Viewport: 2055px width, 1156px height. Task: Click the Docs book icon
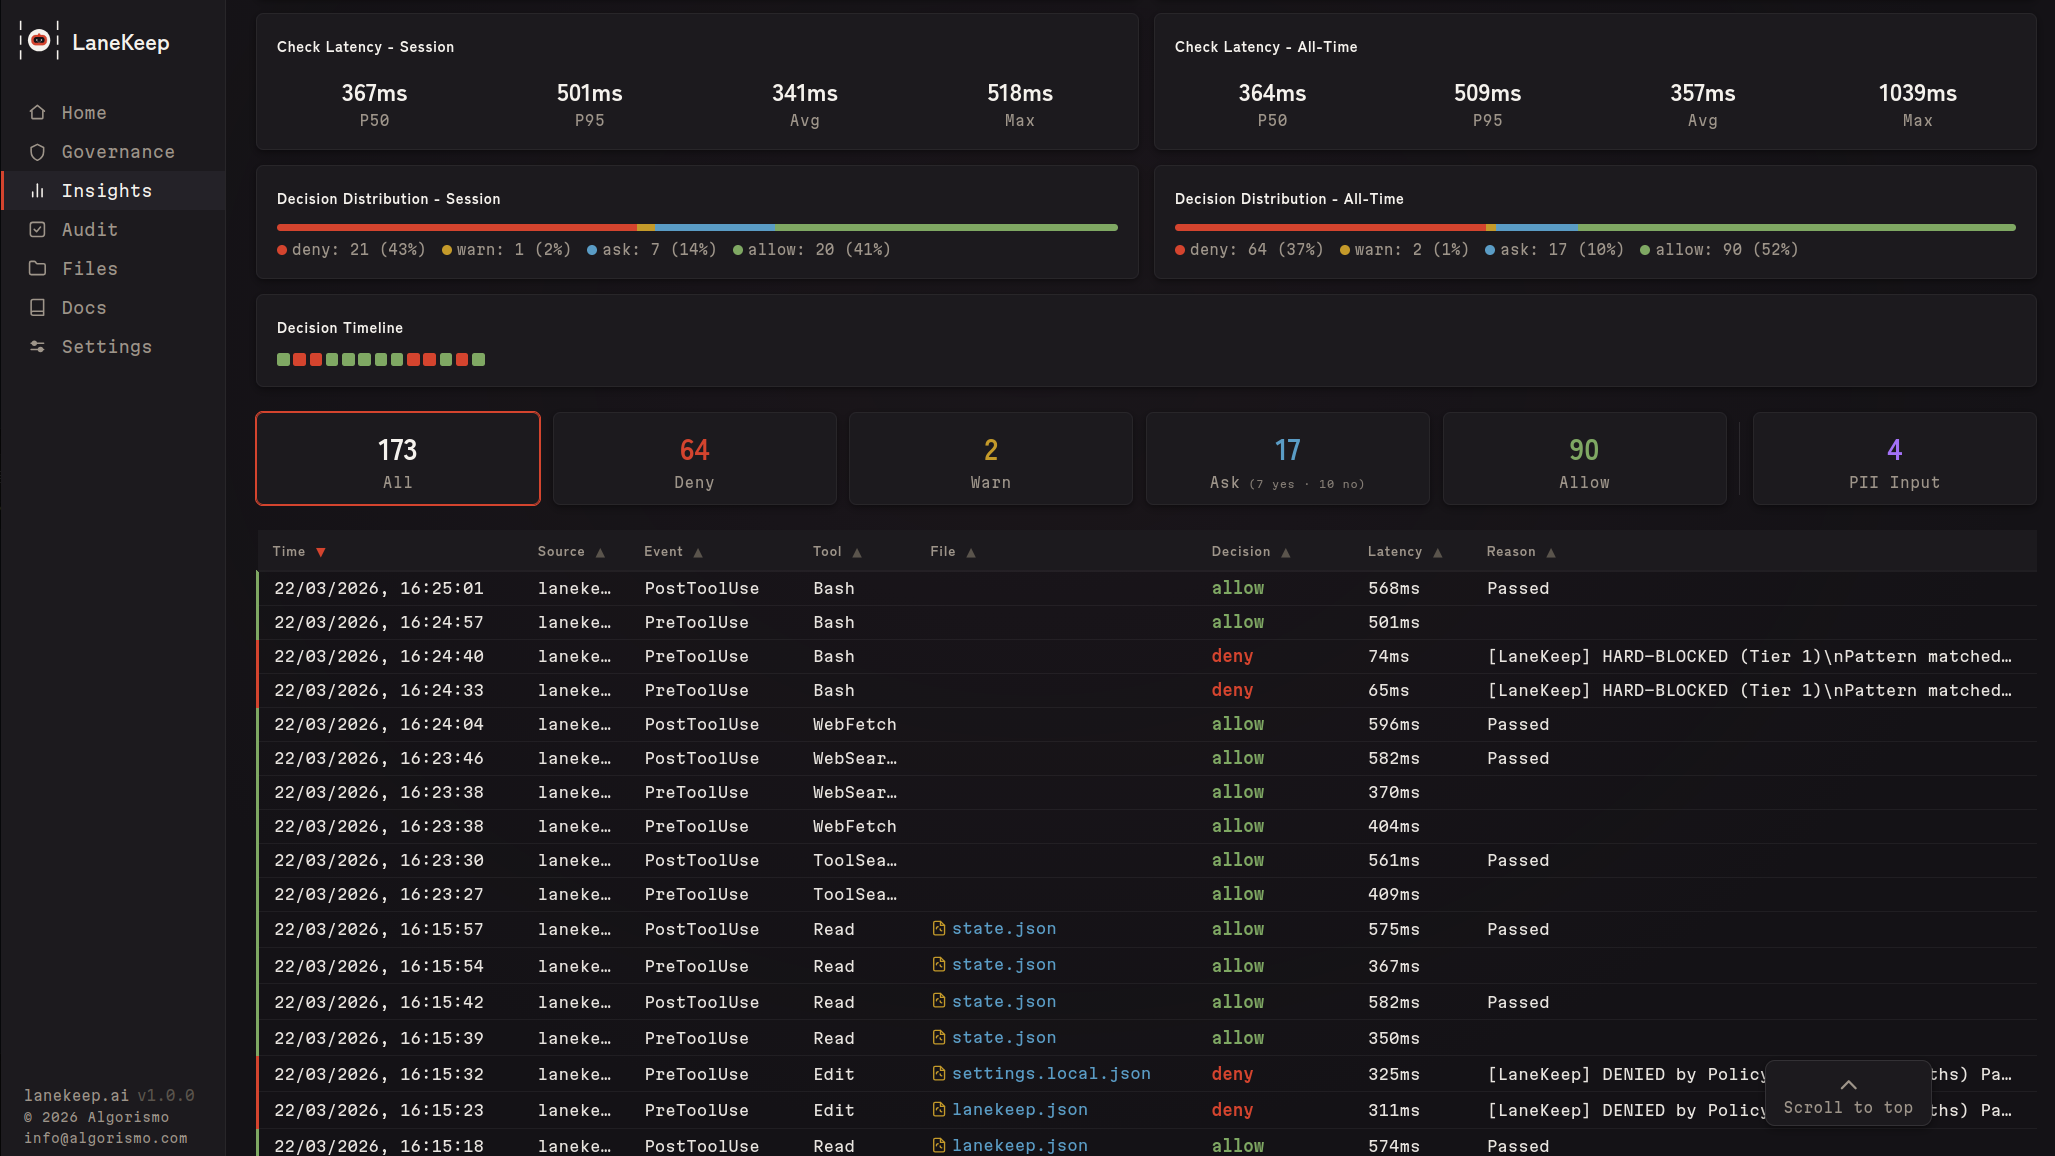[37, 307]
